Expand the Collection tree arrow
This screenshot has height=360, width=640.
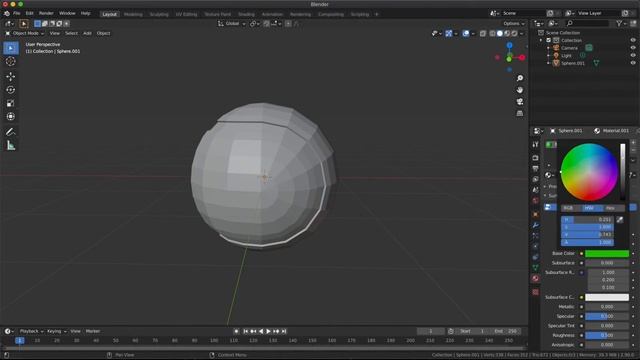(542, 40)
